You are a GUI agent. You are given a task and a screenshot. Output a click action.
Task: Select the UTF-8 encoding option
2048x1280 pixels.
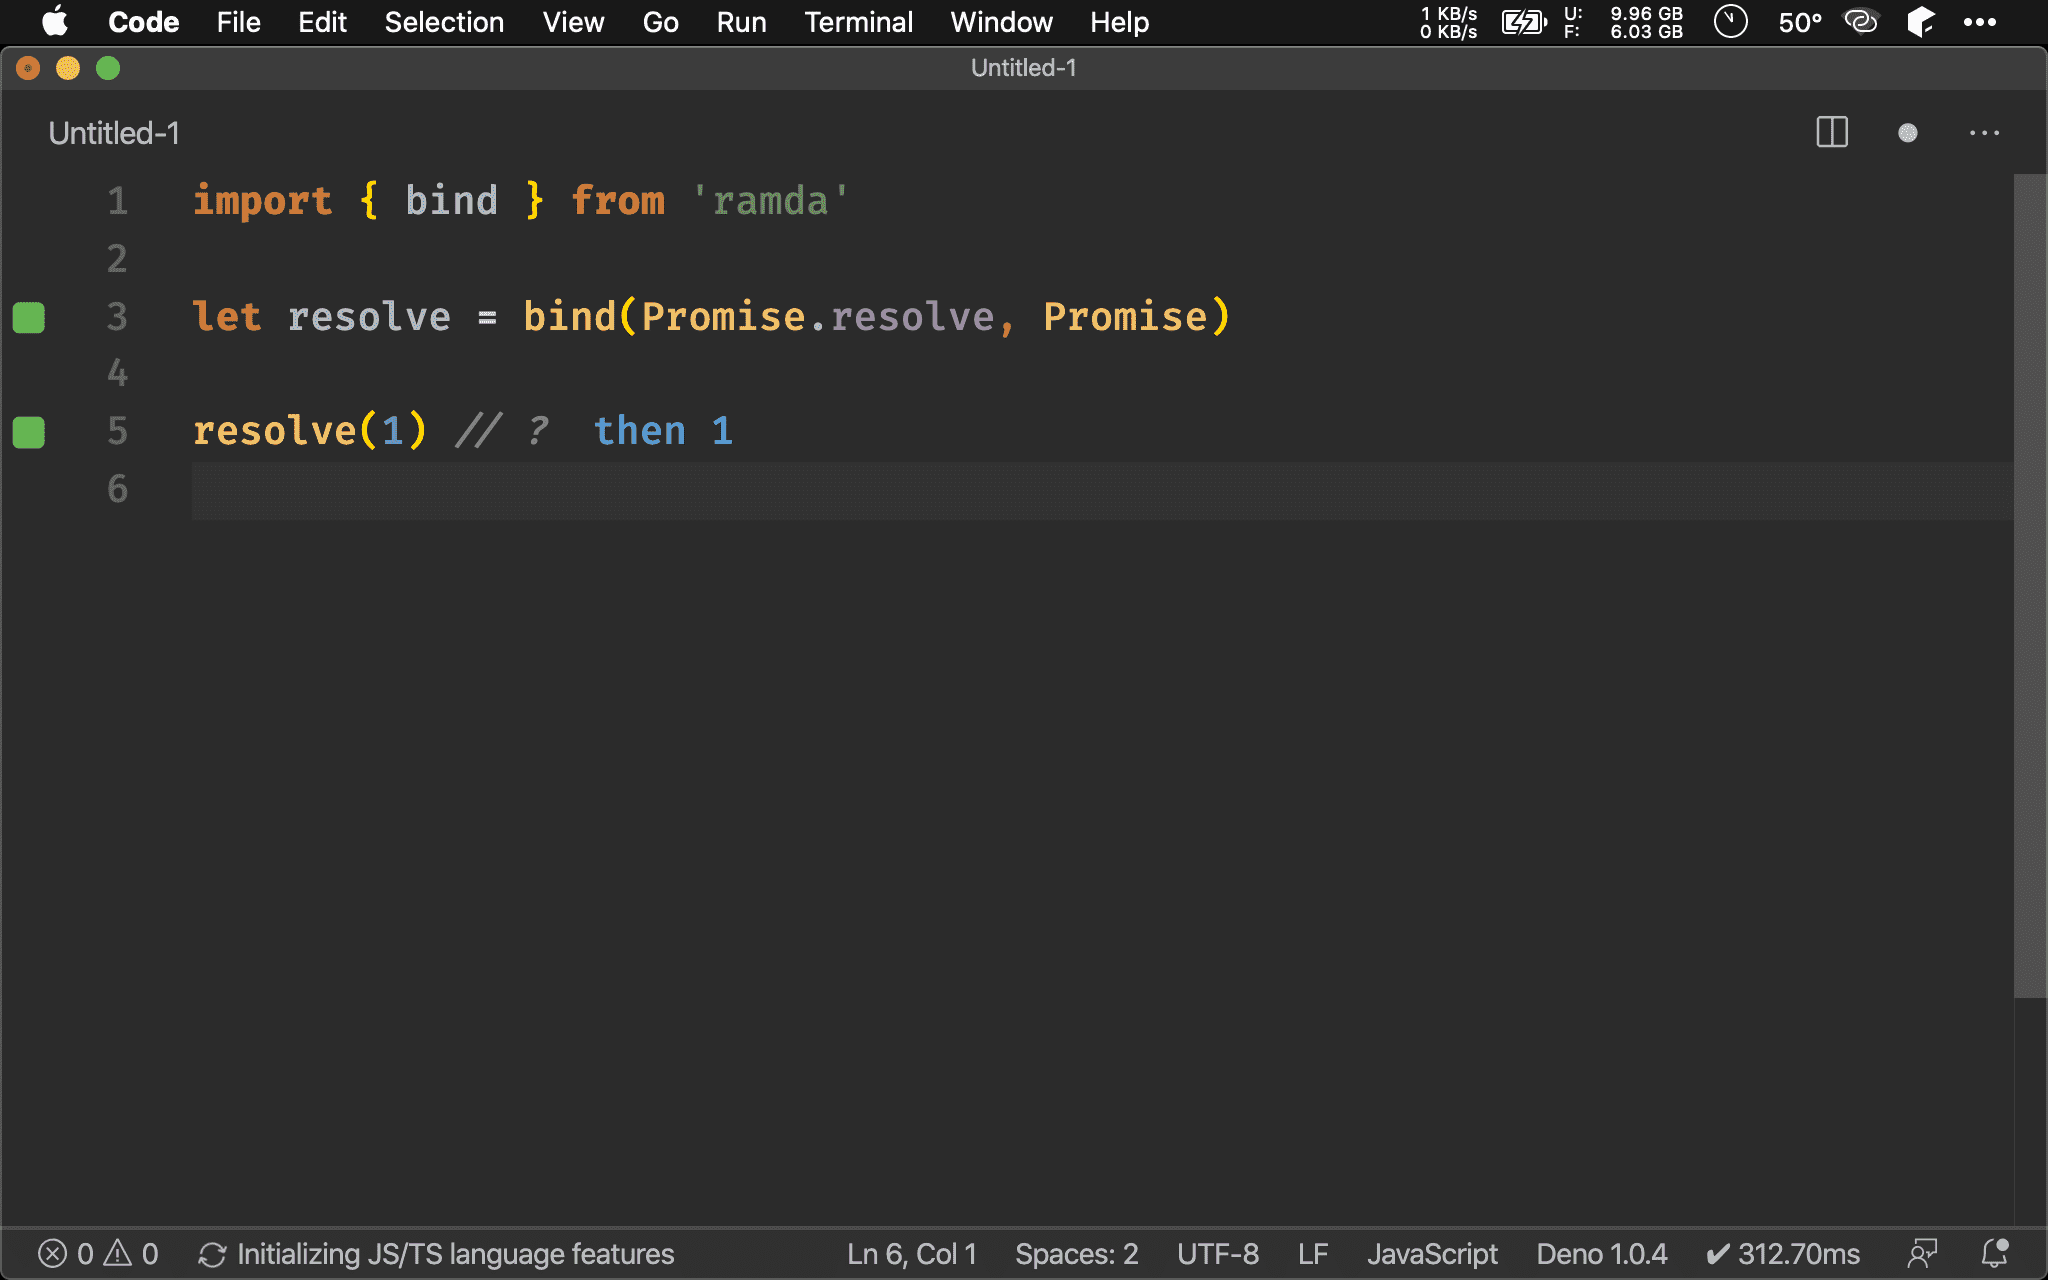pyautogui.click(x=1217, y=1253)
